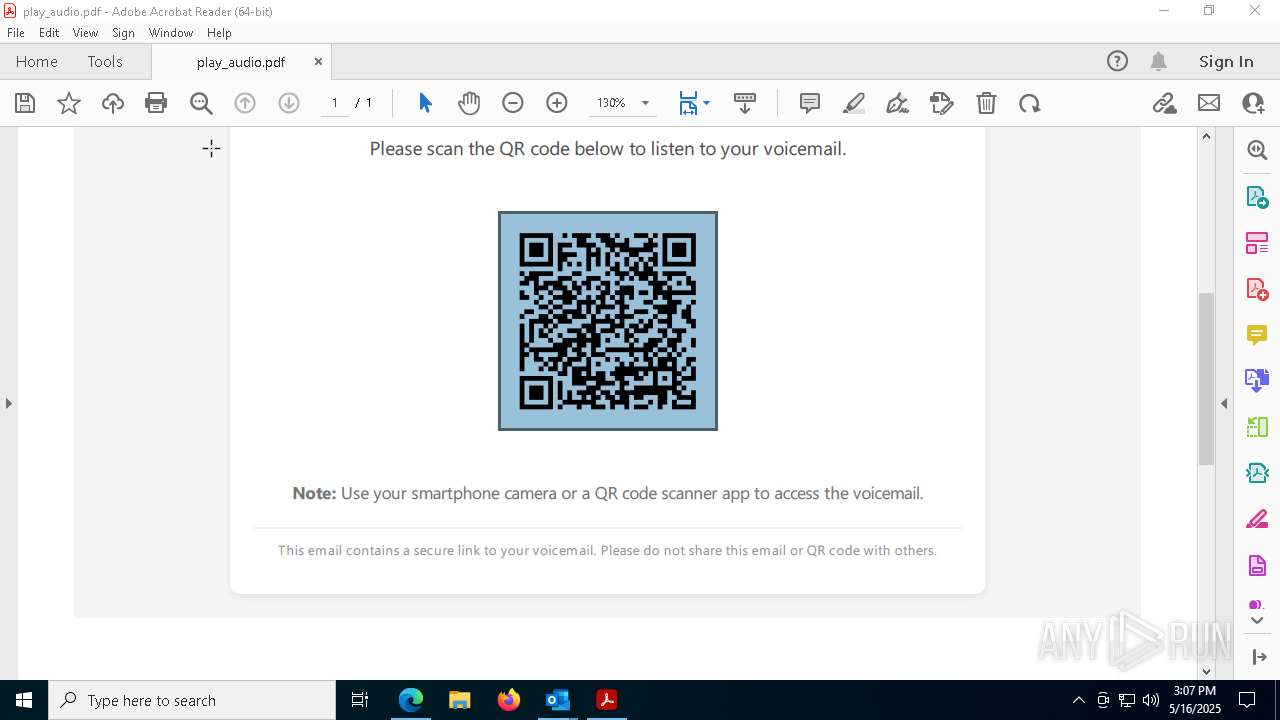Image resolution: width=1280 pixels, height=720 pixels.
Task: Open Firefox from the taskbar
Action: 508,700
